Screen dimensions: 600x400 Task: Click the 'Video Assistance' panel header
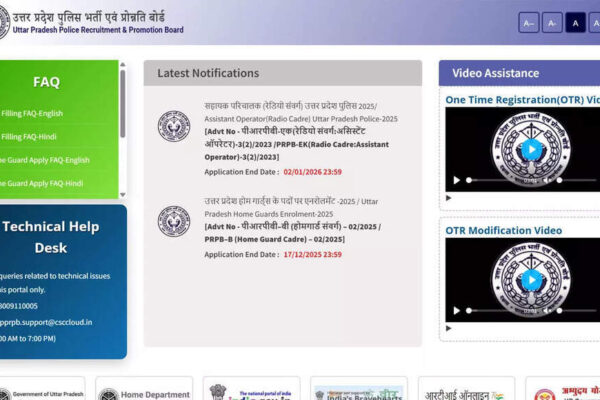coord(519,73)
